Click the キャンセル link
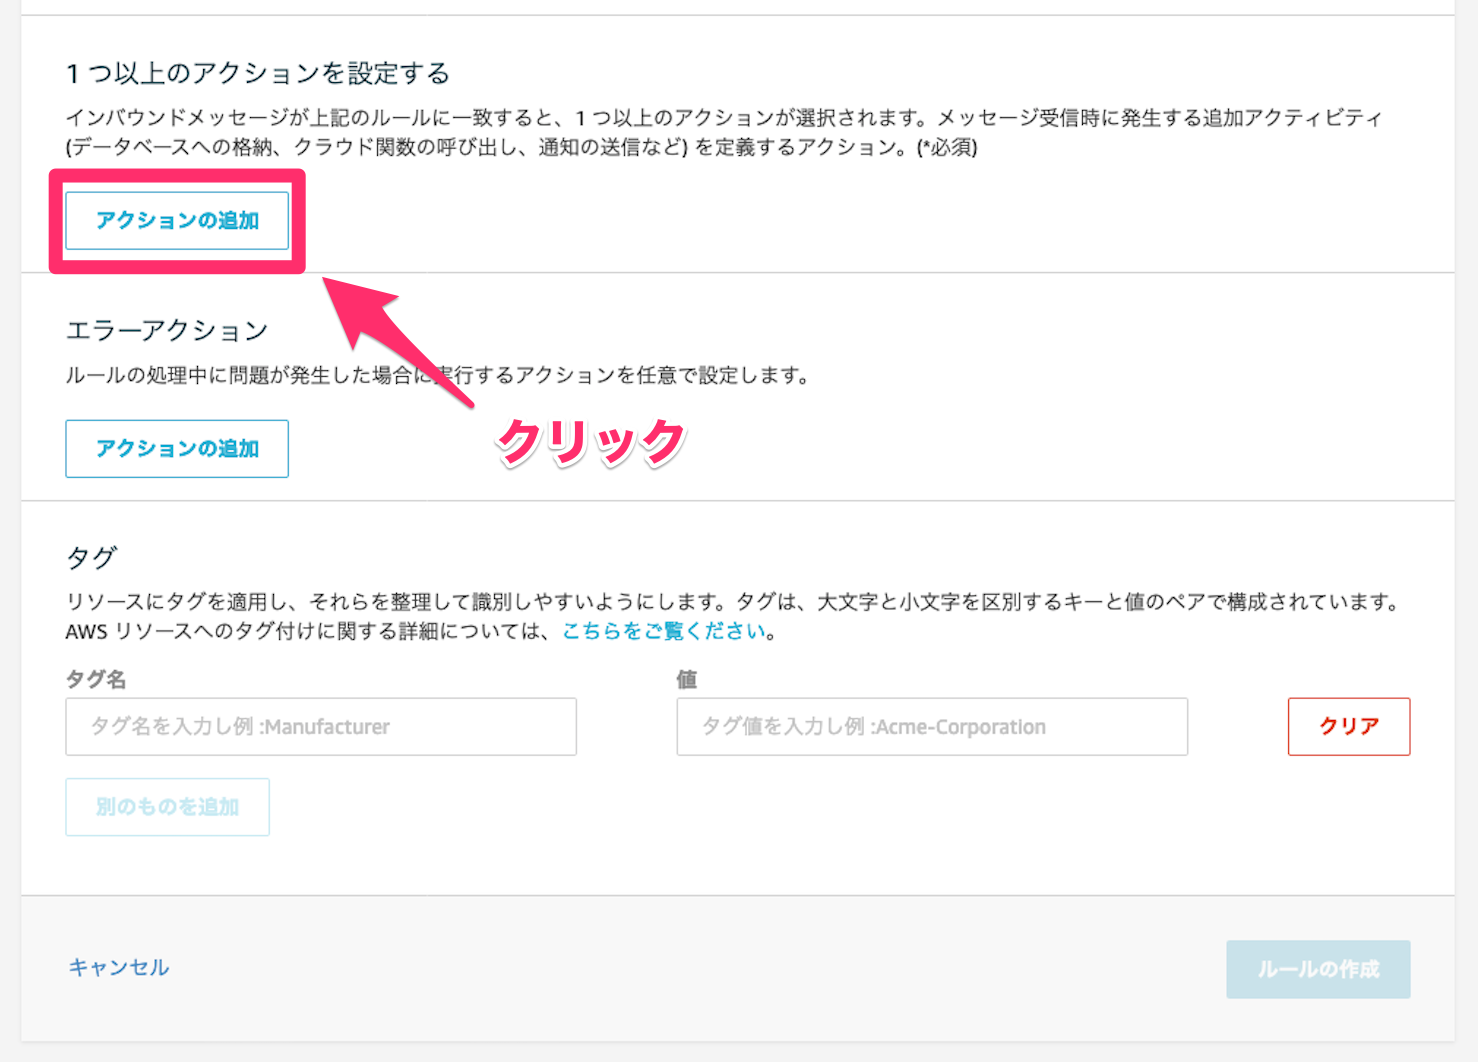The width and height of the screenshot is (1478, 1062). [119, 967]
